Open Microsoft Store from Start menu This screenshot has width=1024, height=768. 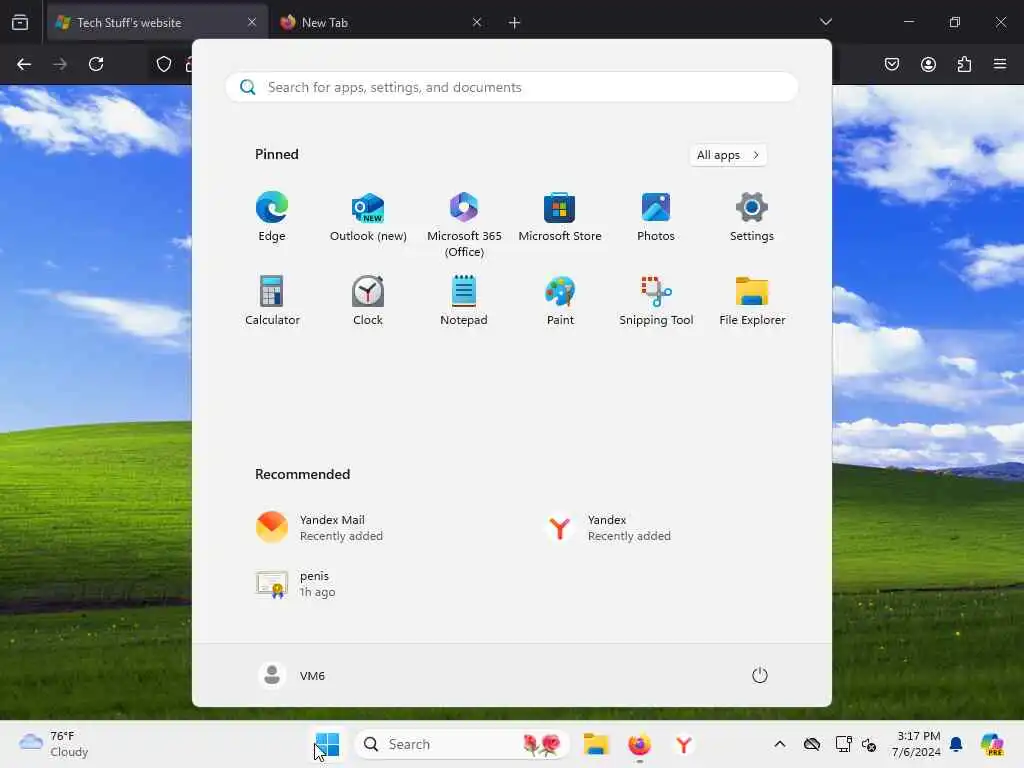[x=560, y=217]
